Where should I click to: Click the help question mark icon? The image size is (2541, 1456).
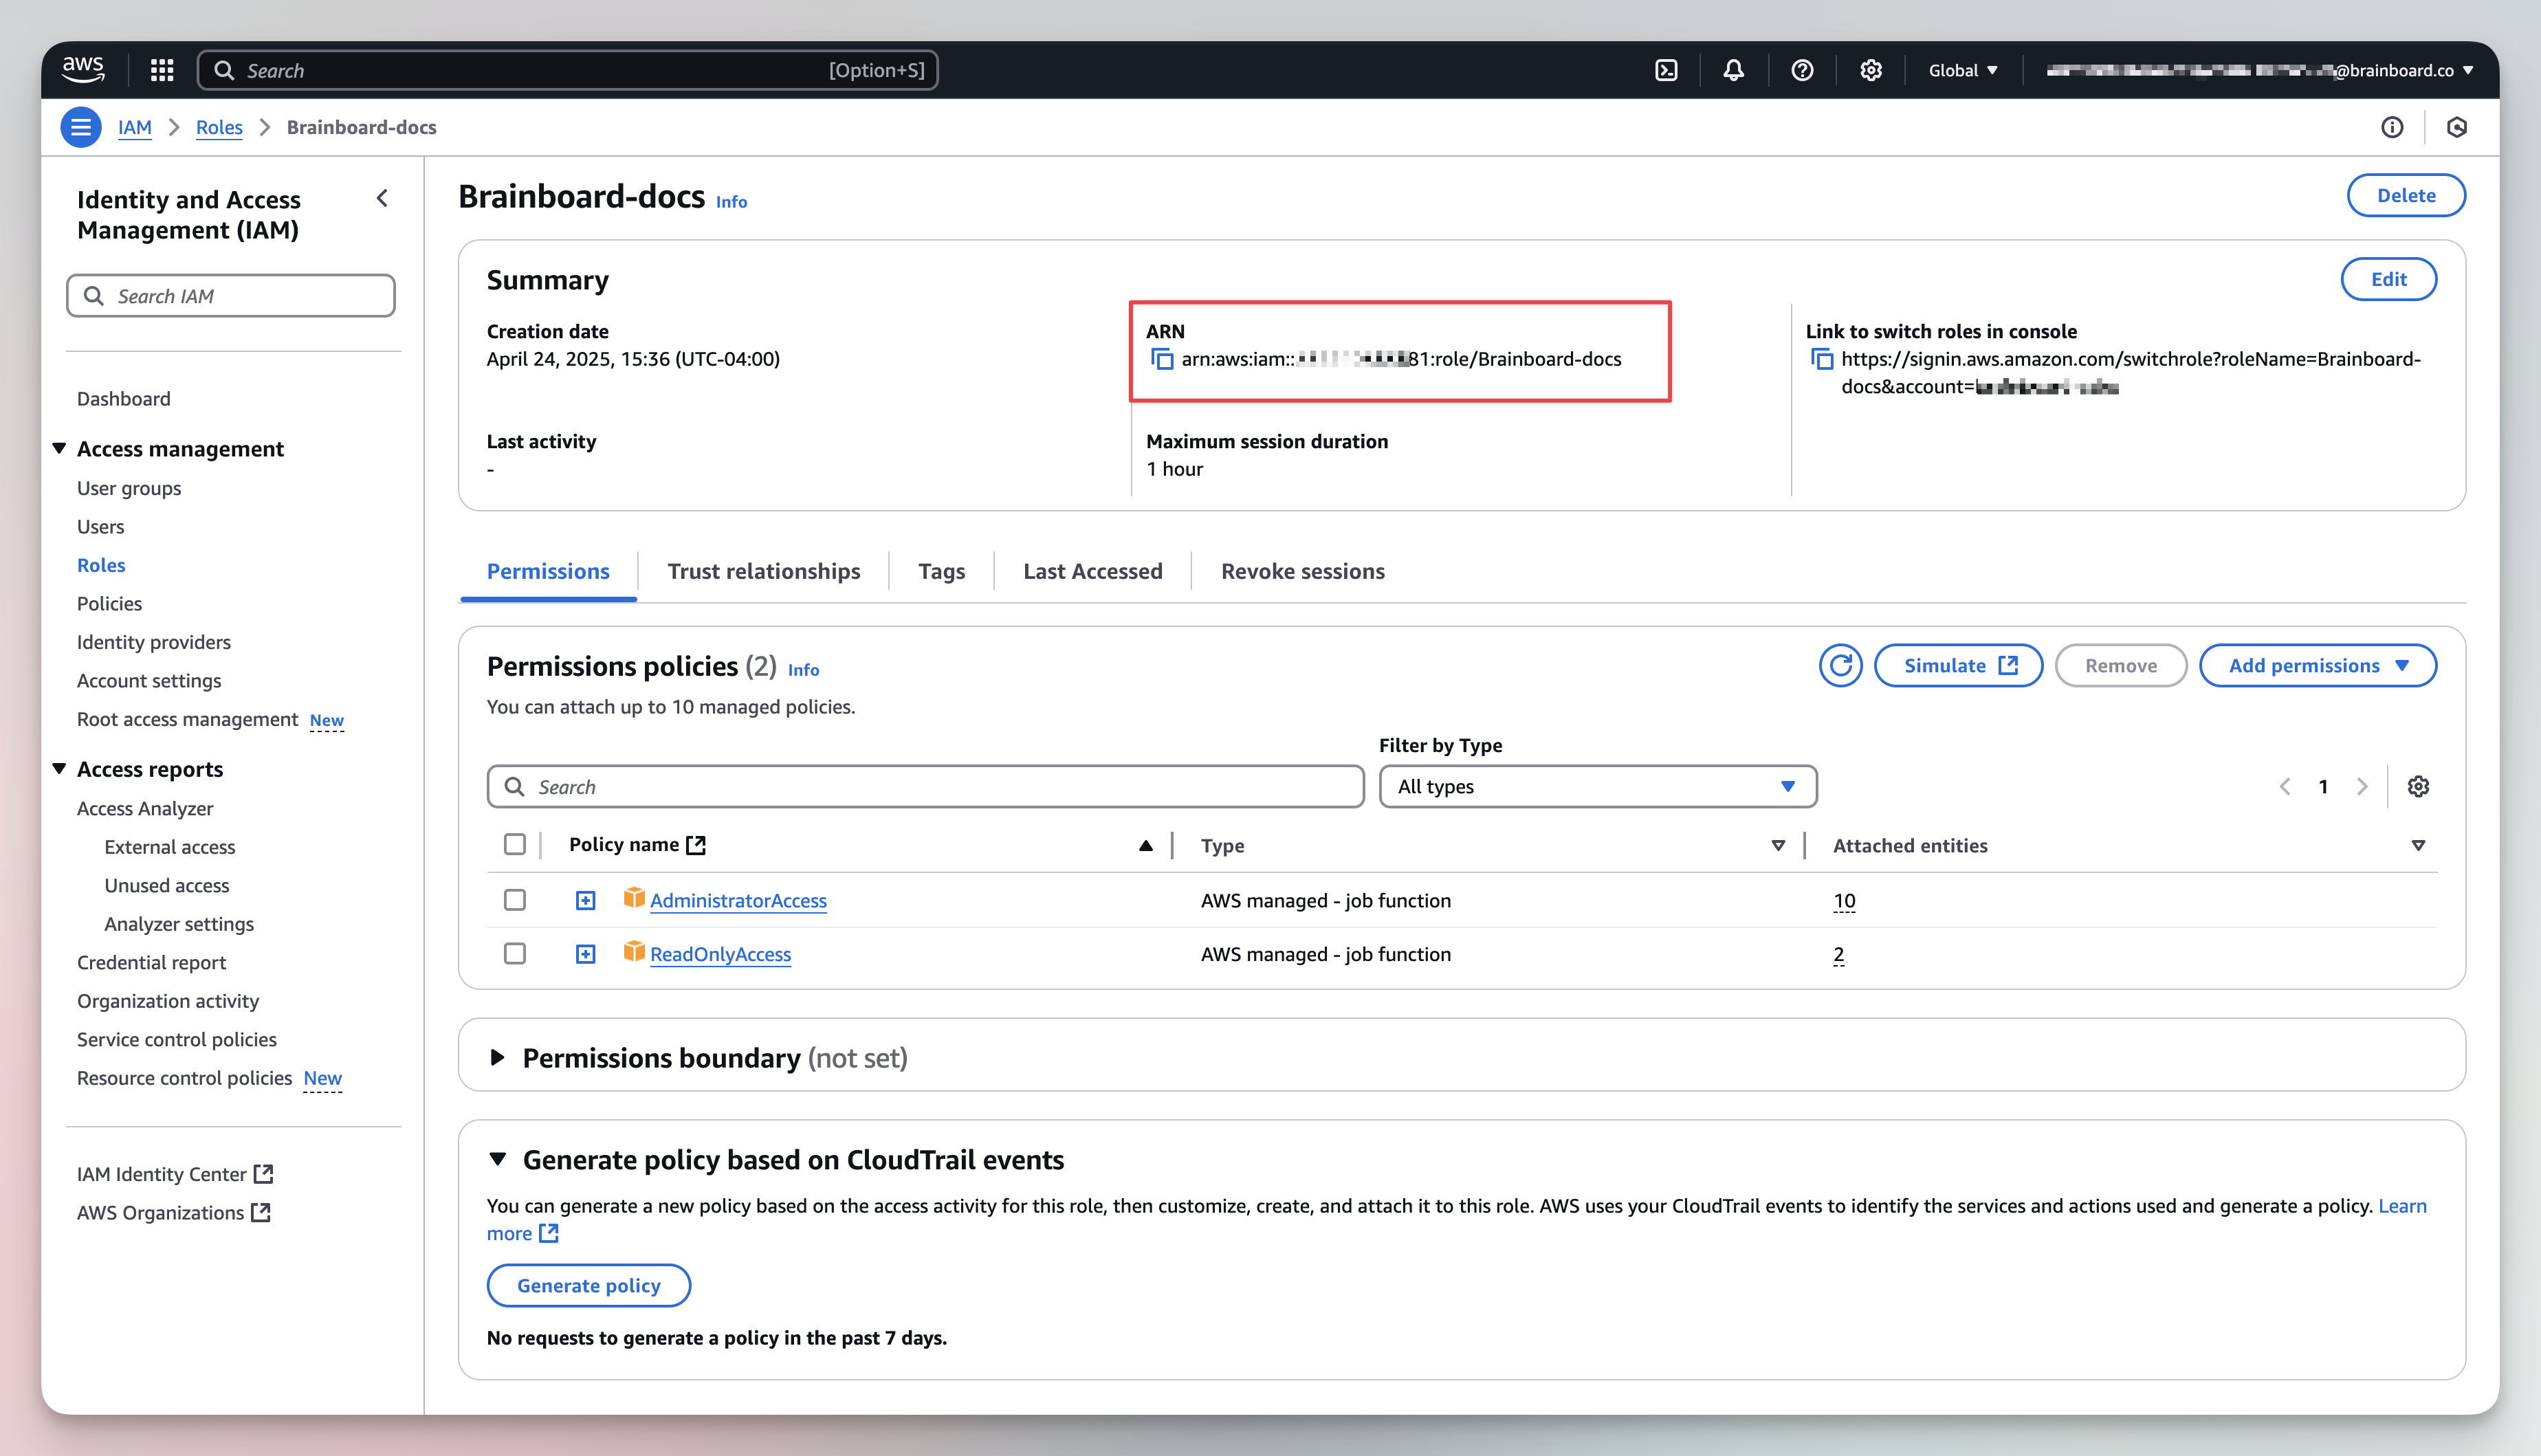click(x=1802, y=70)
